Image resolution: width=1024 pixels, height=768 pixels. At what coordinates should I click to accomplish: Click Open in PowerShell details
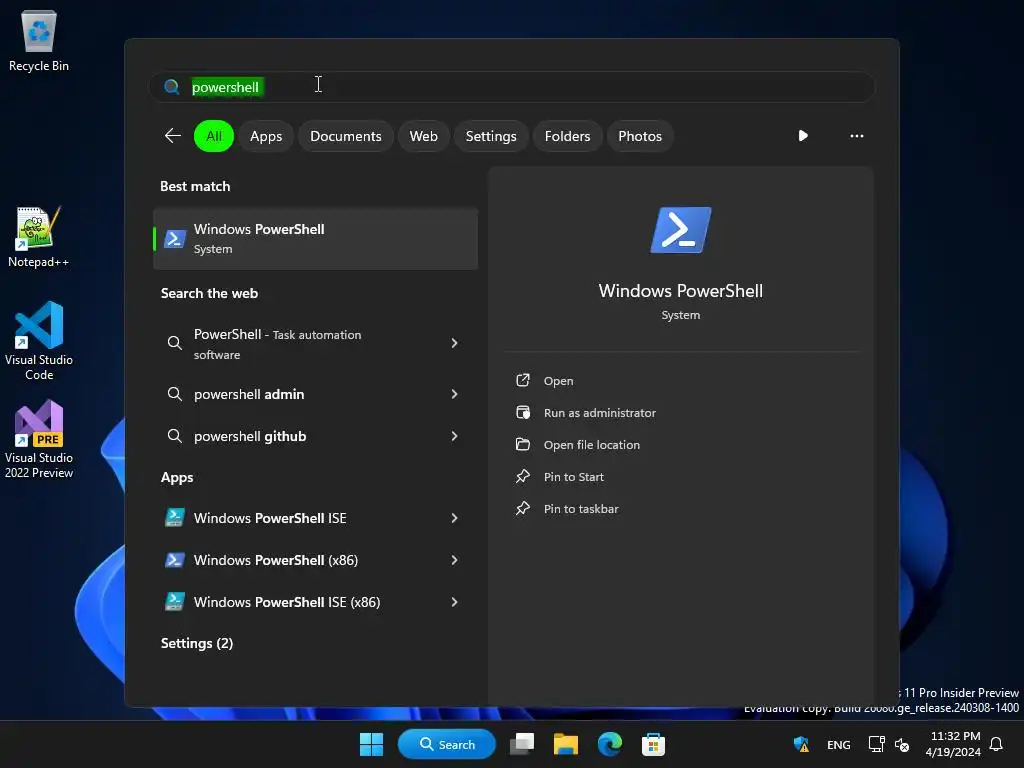pos(558,381)
